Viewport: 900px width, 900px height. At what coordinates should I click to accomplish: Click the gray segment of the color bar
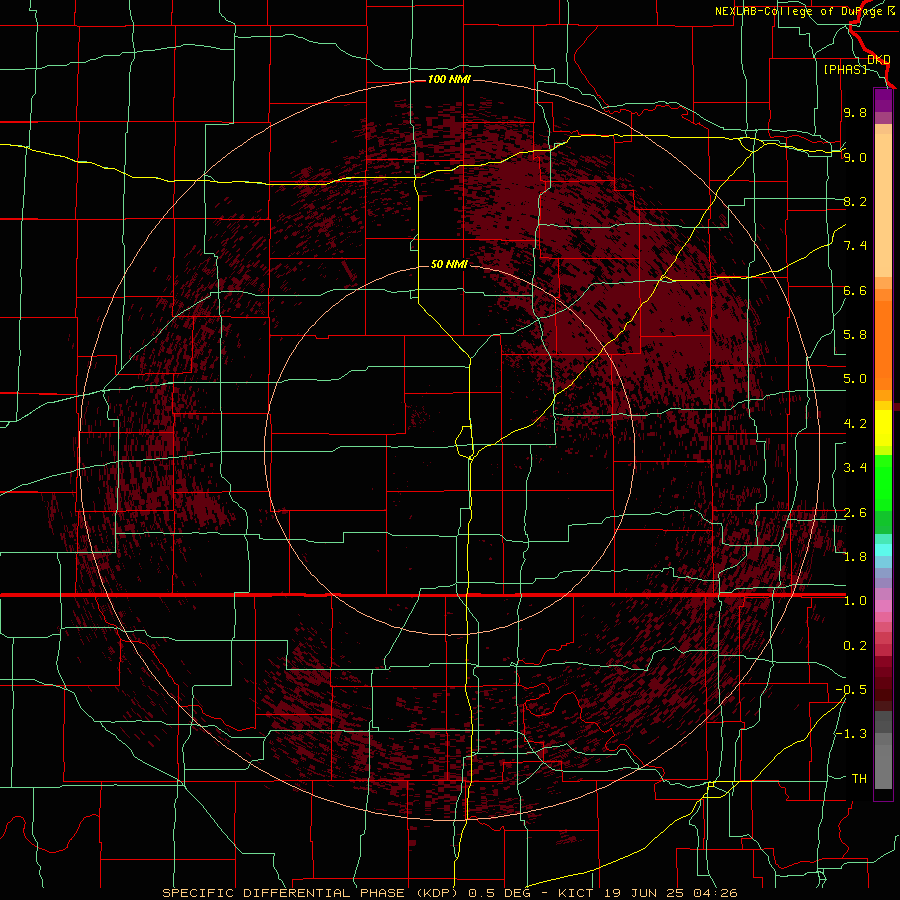click(883, 750)
